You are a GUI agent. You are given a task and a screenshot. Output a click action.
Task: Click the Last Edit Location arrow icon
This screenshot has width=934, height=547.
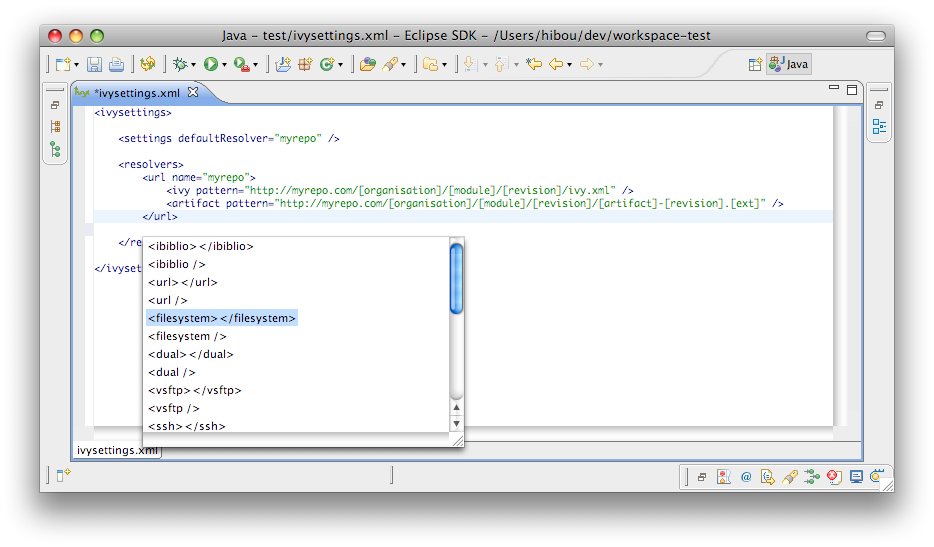pyautogui.click(x=534, y=64)
